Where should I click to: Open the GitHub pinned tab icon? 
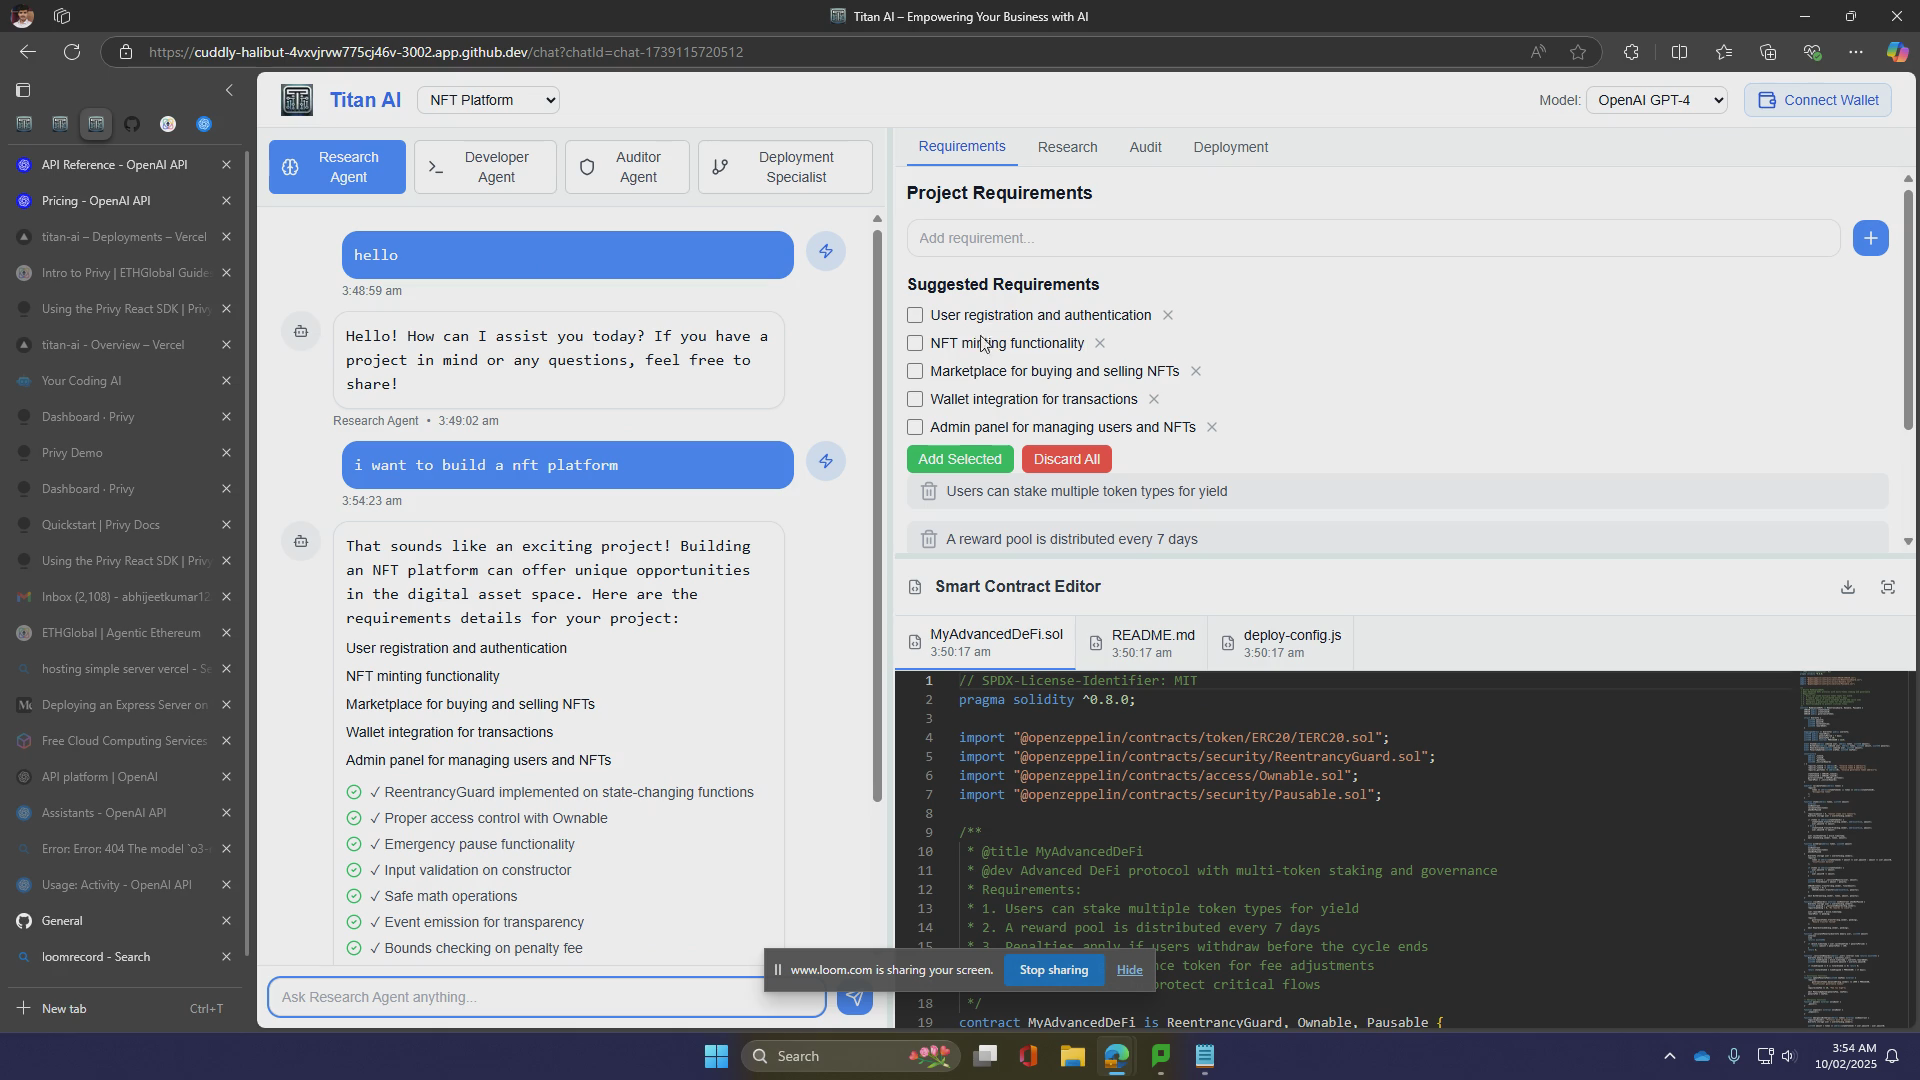click(132, 124)
